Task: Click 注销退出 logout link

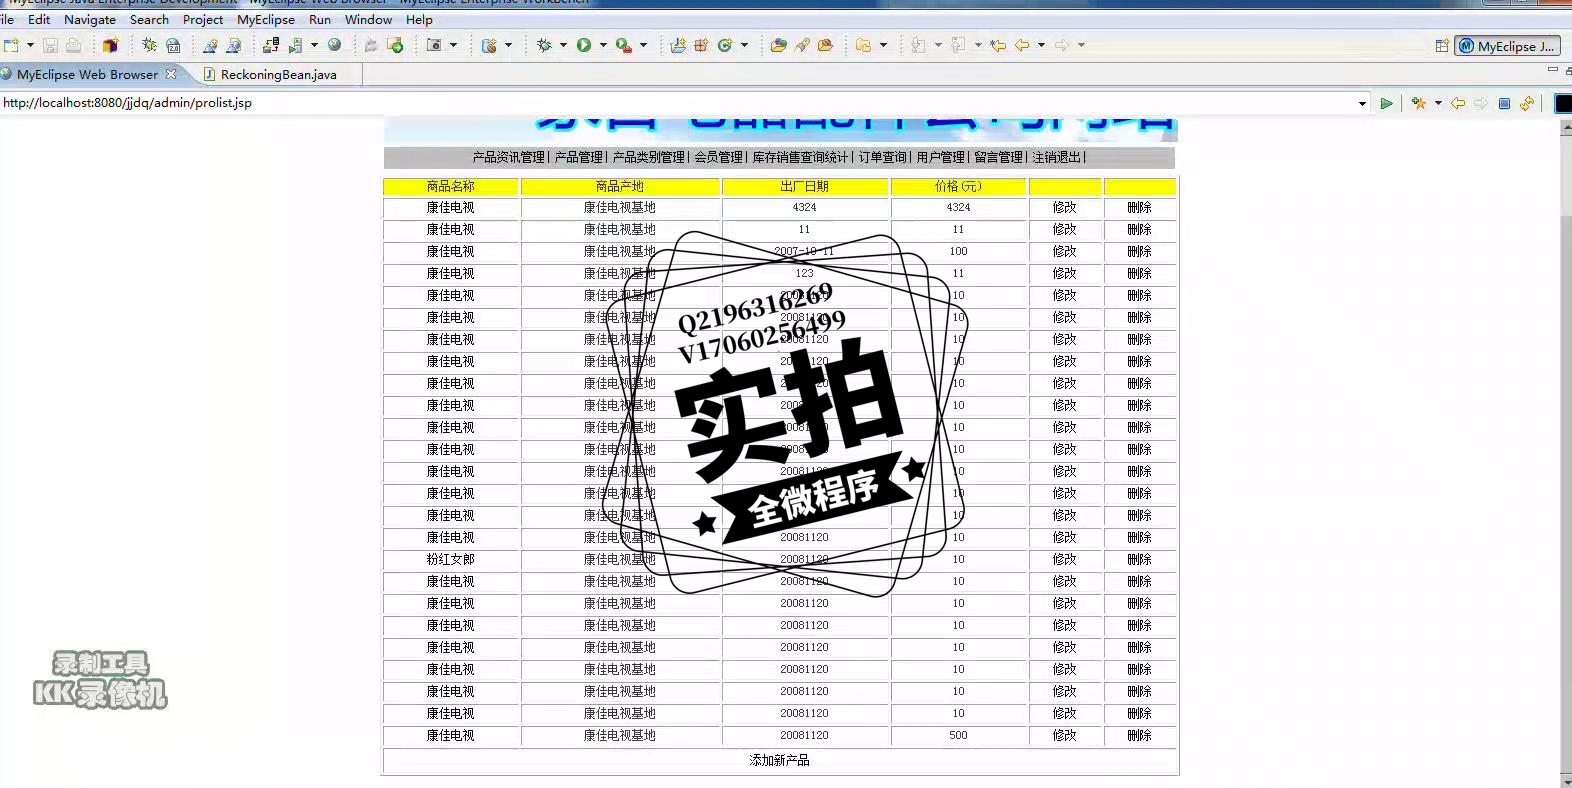Action: click(1057, 157)
